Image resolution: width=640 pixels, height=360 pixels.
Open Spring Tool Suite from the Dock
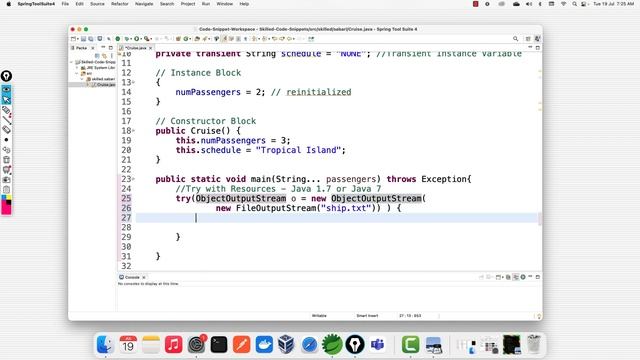(332, 345)
